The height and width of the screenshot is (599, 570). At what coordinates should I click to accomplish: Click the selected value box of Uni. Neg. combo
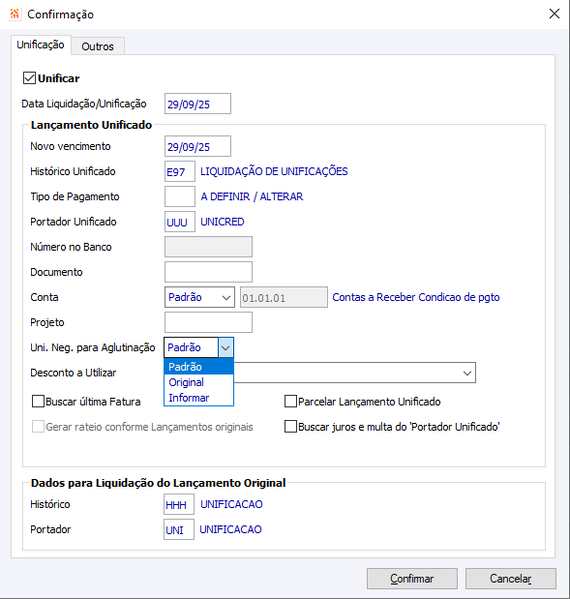tap(191, 348)
